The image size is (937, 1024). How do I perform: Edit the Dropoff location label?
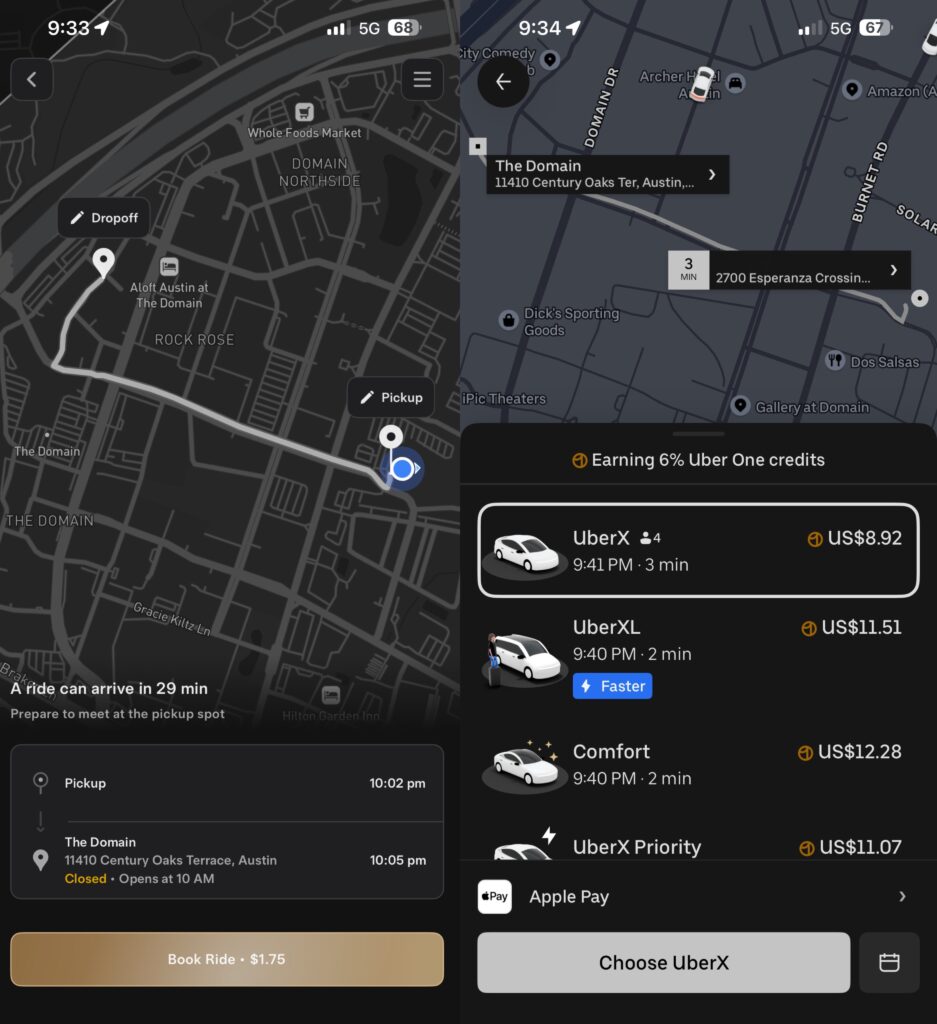[104, 217]
